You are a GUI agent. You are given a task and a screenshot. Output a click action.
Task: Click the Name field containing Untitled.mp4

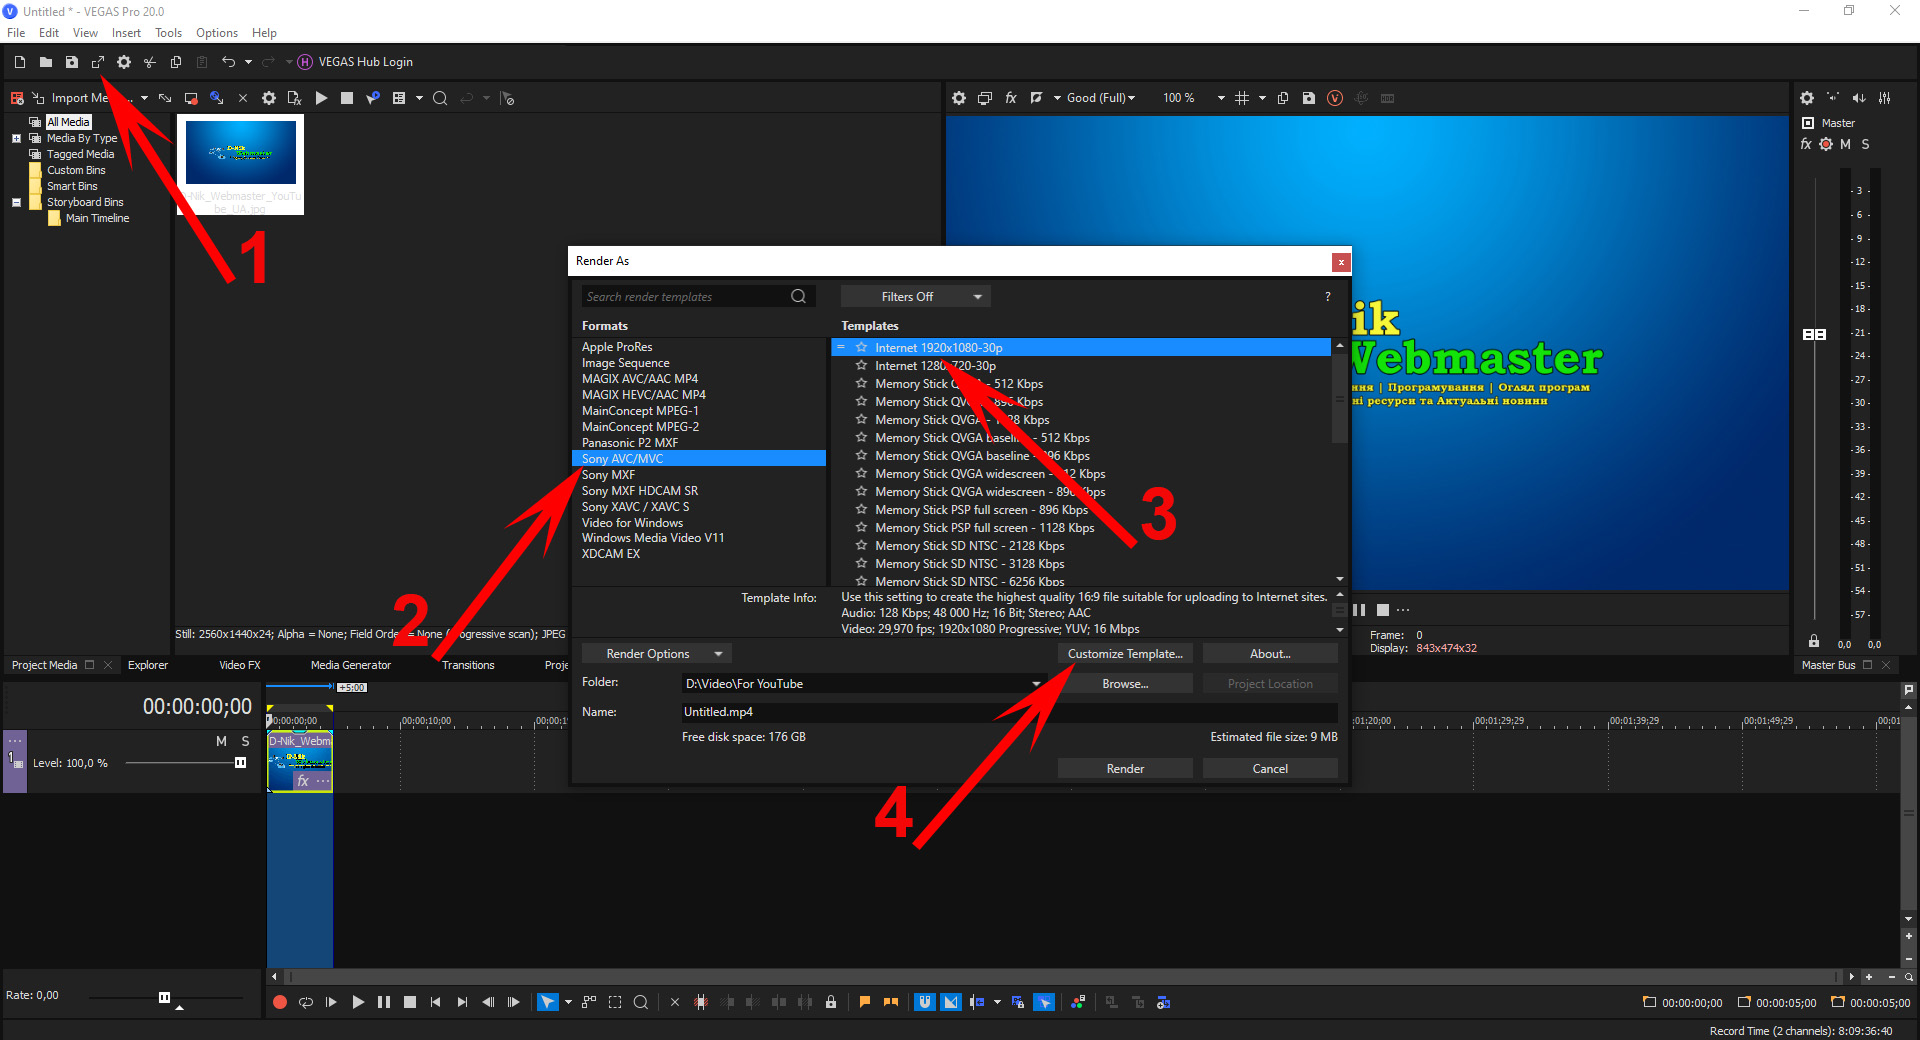1008,712
